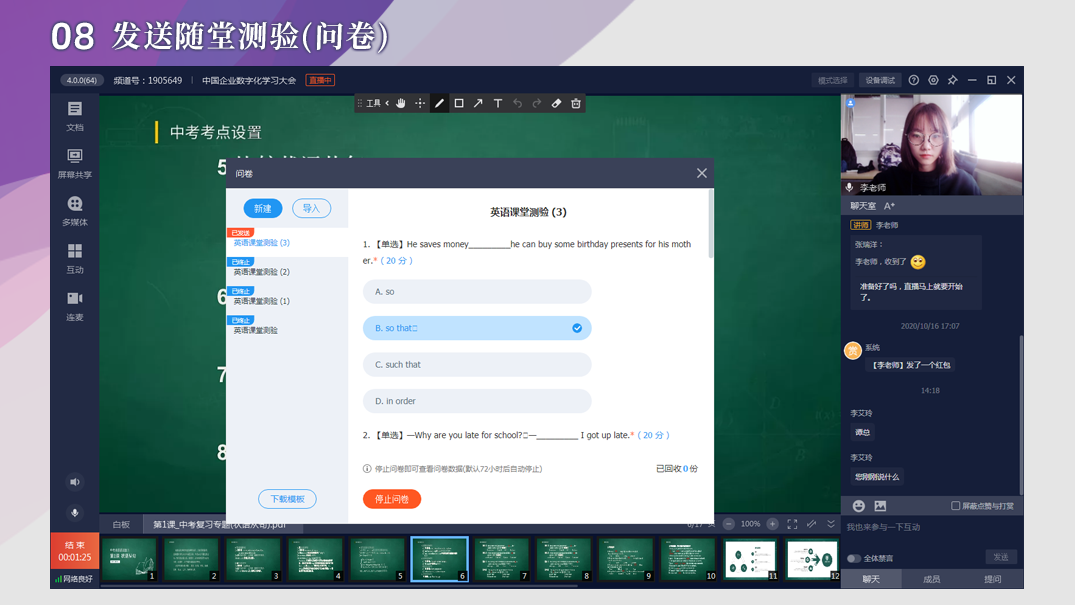The width and height of the screenshot is (1075, 605).
Task: Switch to the 白板 whiteboard tab
Action: 121,524
